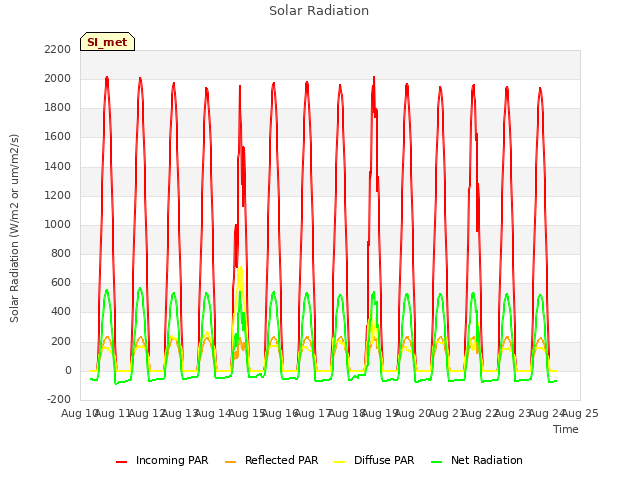Click the SI_met annotation label
Screen dimensions: 640x480
tap(107, 42)
